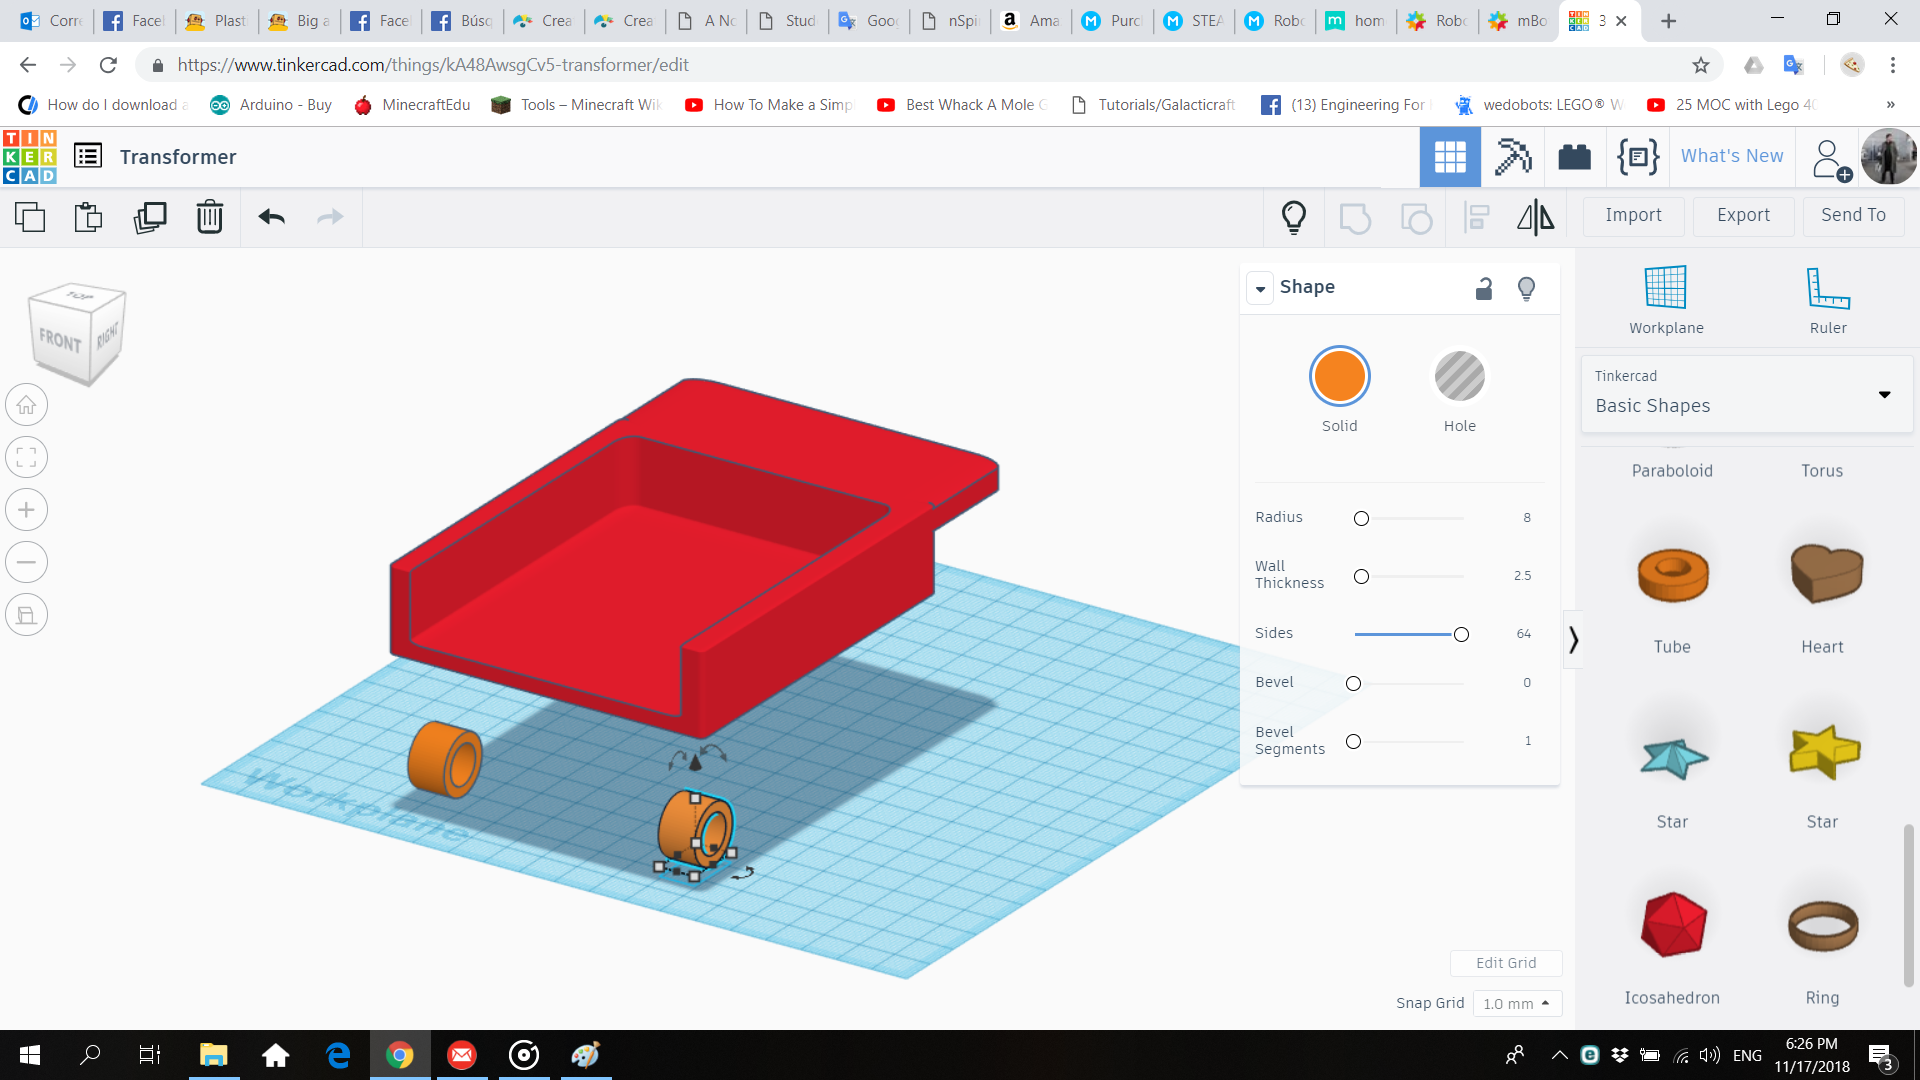Open Snap Grid size dropdown
Viewport: 1920px width, 1080px height.
pyautogui.click(x=1516, y=1003)
